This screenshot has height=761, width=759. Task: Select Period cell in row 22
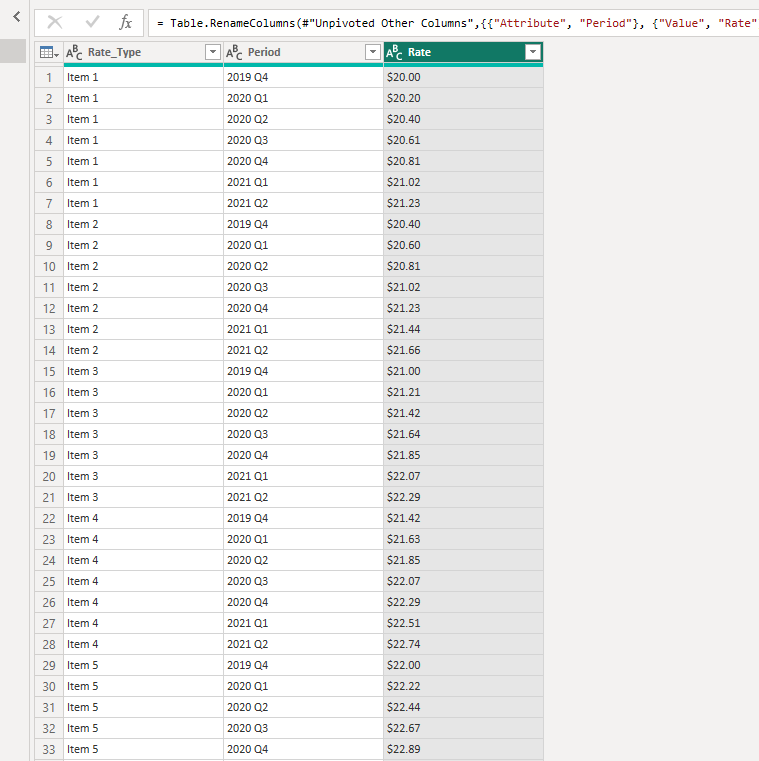(303, 518)
